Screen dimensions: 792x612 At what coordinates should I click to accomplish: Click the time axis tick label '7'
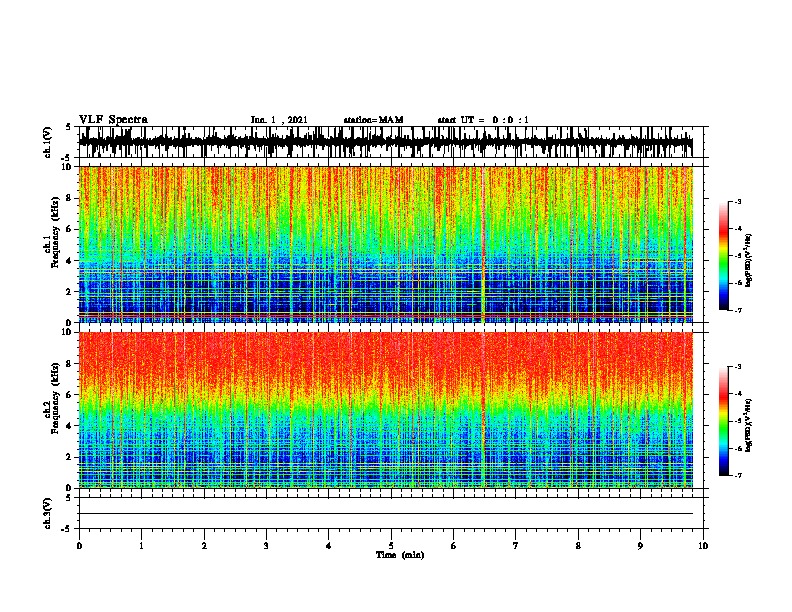pyautogui.click(x=516, y=546)
